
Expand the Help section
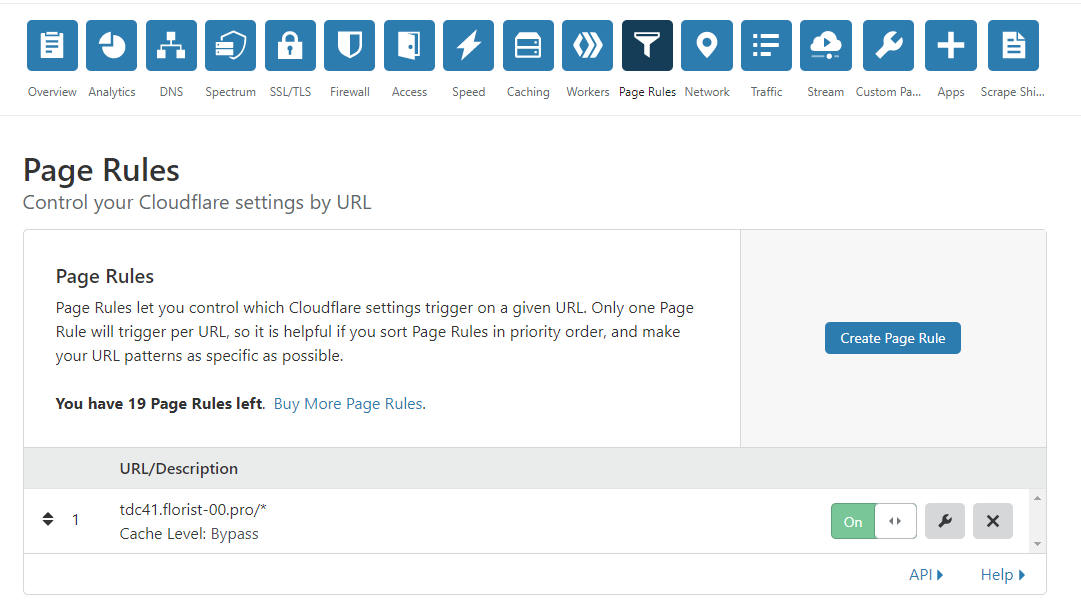pos(1003,575)
